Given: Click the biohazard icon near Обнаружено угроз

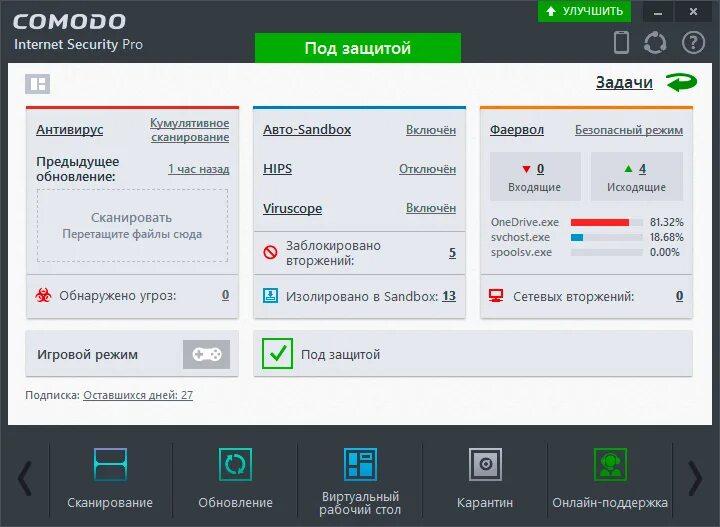Looking at the screenshot, I should [x=43, y=295].
